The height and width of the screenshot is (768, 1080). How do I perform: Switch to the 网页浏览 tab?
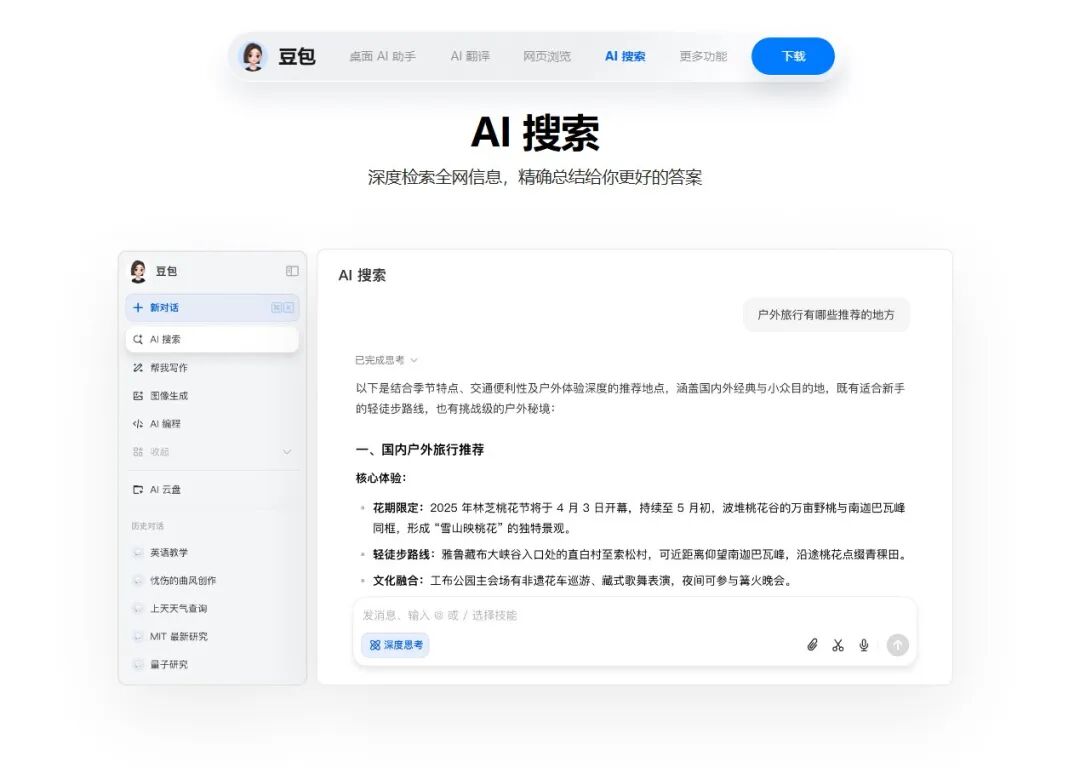point(548,56)
